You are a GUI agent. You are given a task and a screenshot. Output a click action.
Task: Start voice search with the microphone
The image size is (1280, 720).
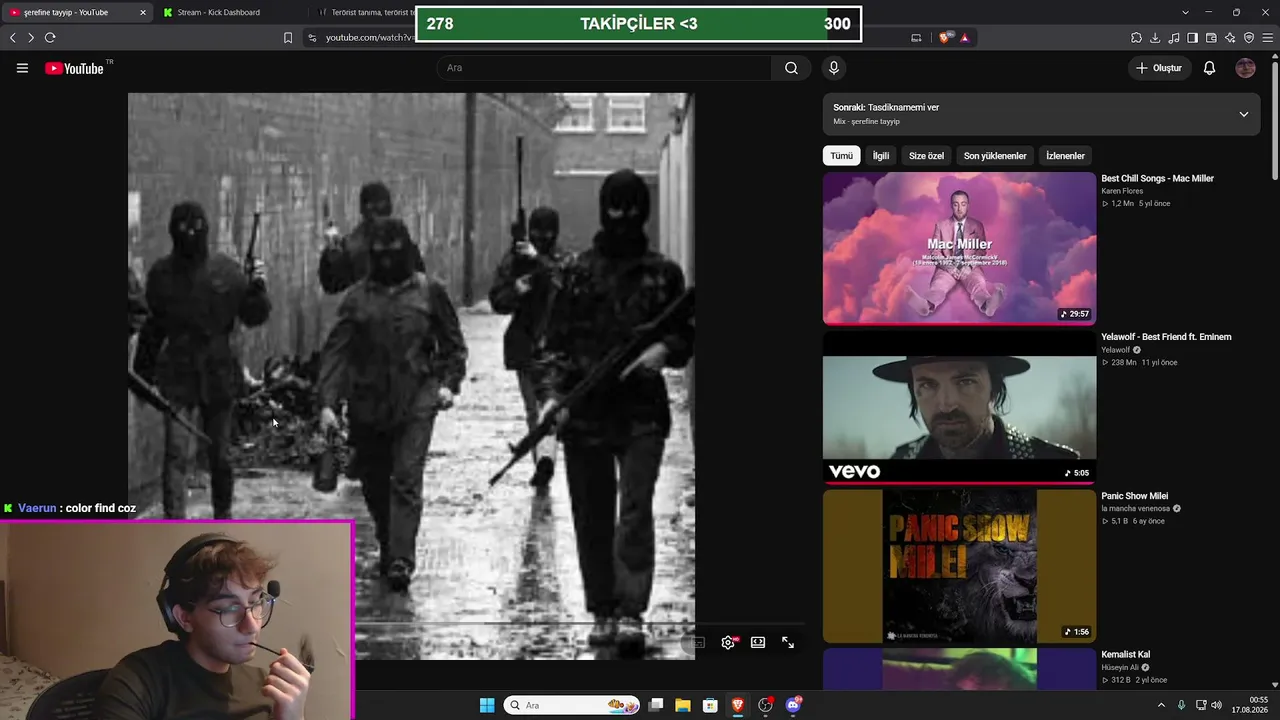coord(834,68)
